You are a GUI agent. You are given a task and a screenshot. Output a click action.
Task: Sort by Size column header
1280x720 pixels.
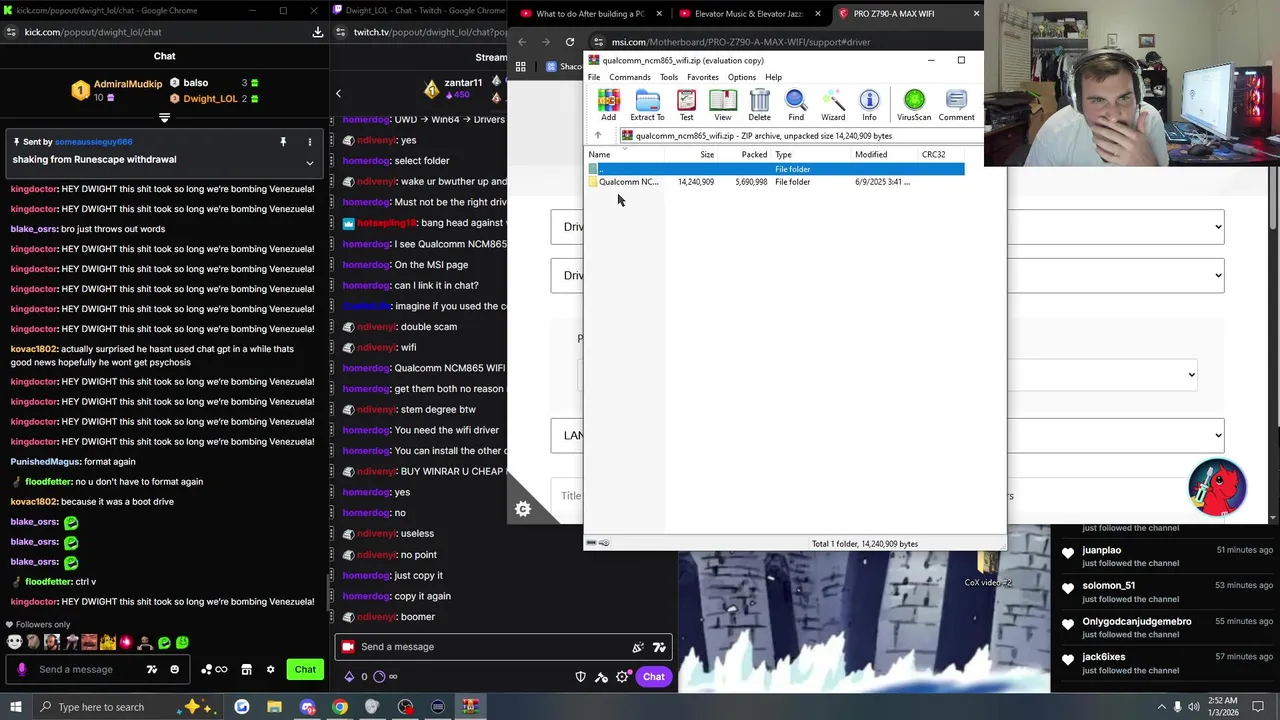click(691, 155)
